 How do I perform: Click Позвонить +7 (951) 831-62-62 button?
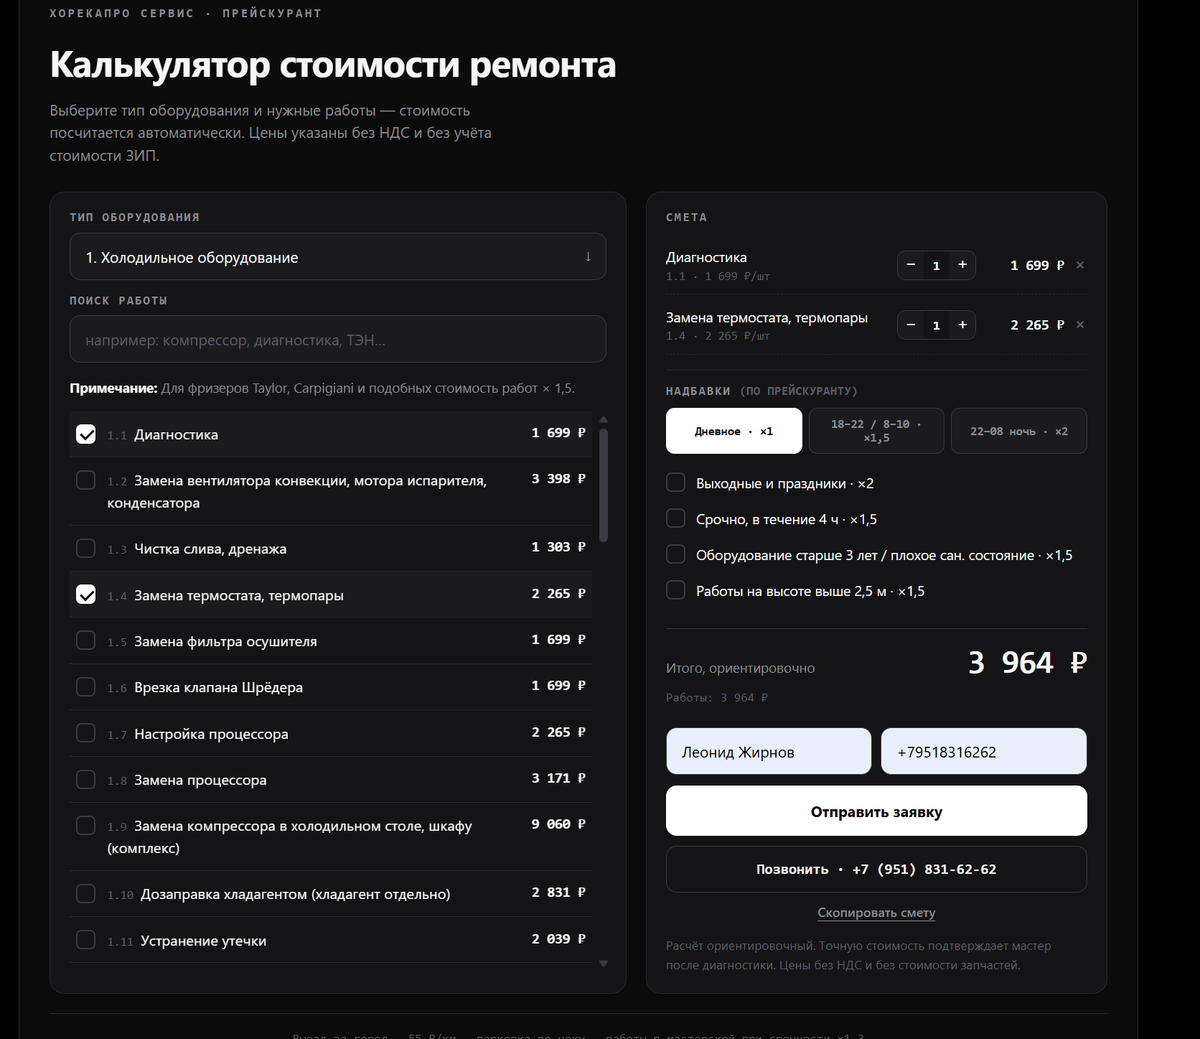876,869
